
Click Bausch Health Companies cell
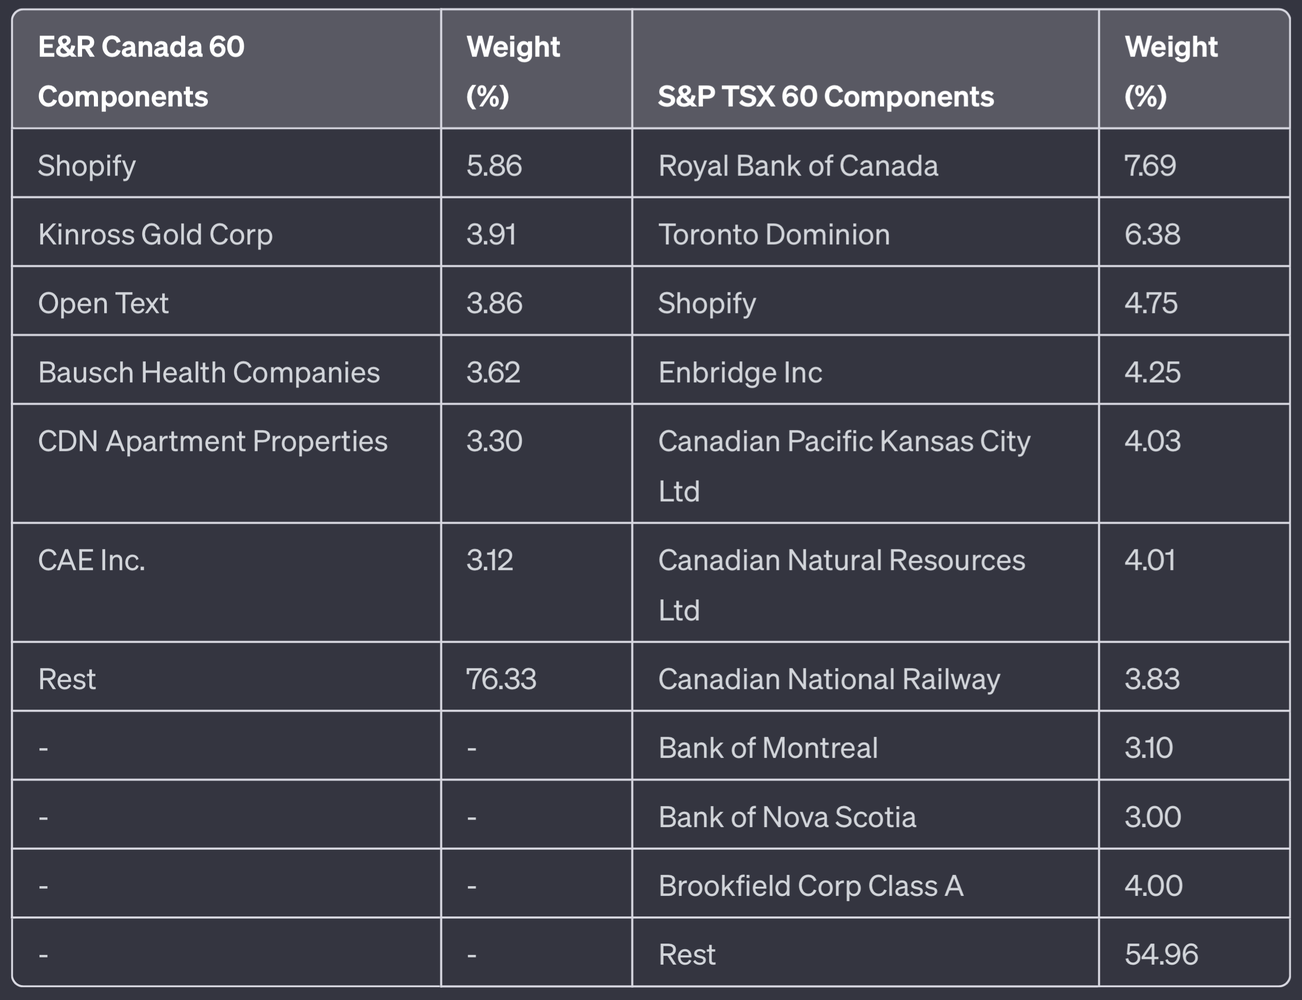[209, 372]
